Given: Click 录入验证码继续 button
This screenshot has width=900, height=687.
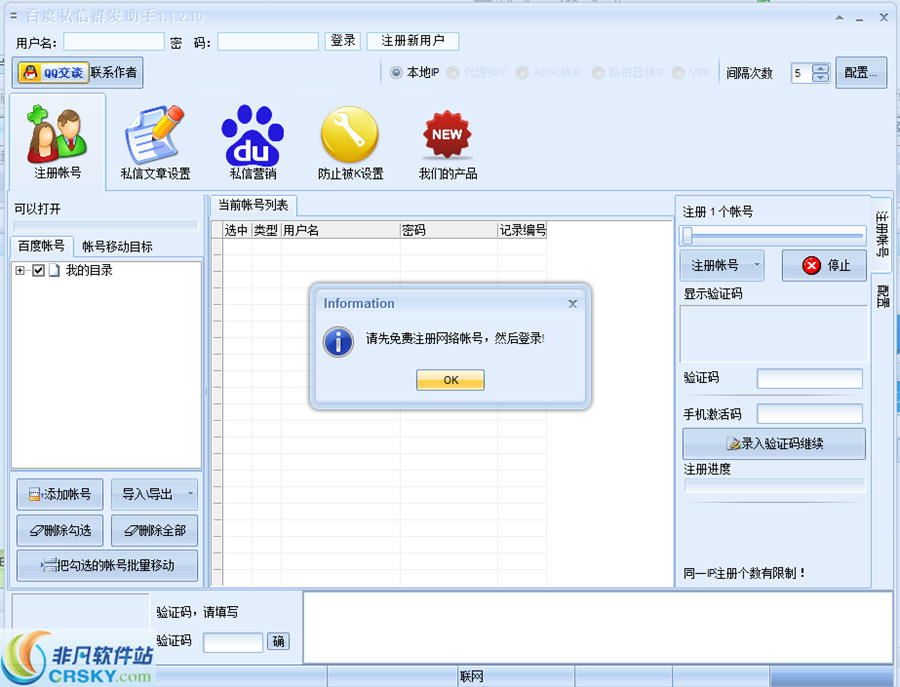Looking at the screenshot, I should [774, 443].
